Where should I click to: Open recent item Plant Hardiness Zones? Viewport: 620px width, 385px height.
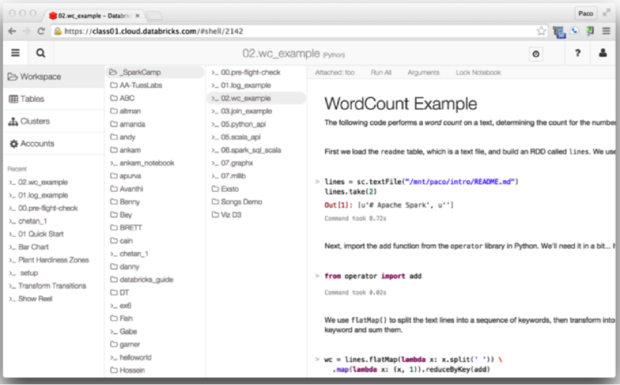click(x=49, y=260)
